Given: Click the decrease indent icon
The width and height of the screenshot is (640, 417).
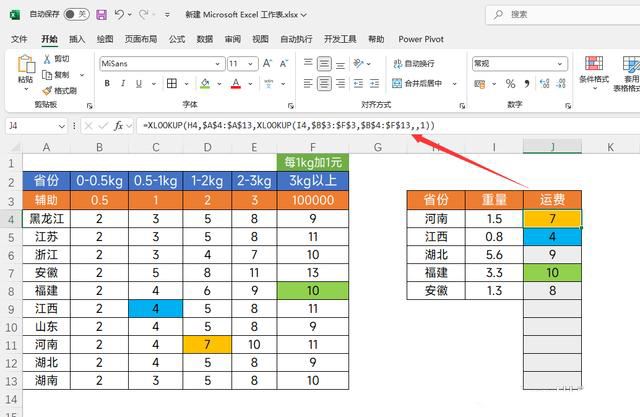Looking at the screenshot, I should [x=358, y=84].
